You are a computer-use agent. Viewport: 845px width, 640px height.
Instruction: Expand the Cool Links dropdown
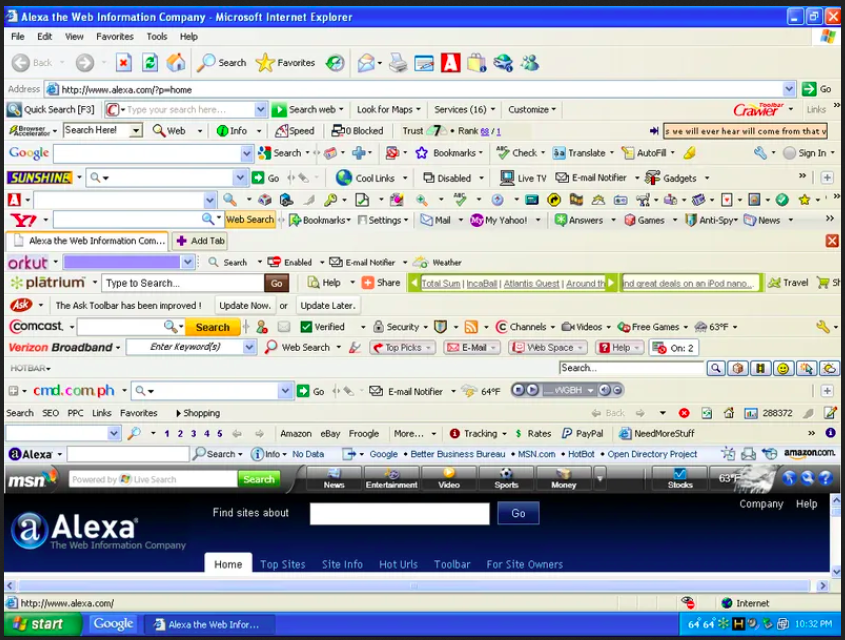405,178
